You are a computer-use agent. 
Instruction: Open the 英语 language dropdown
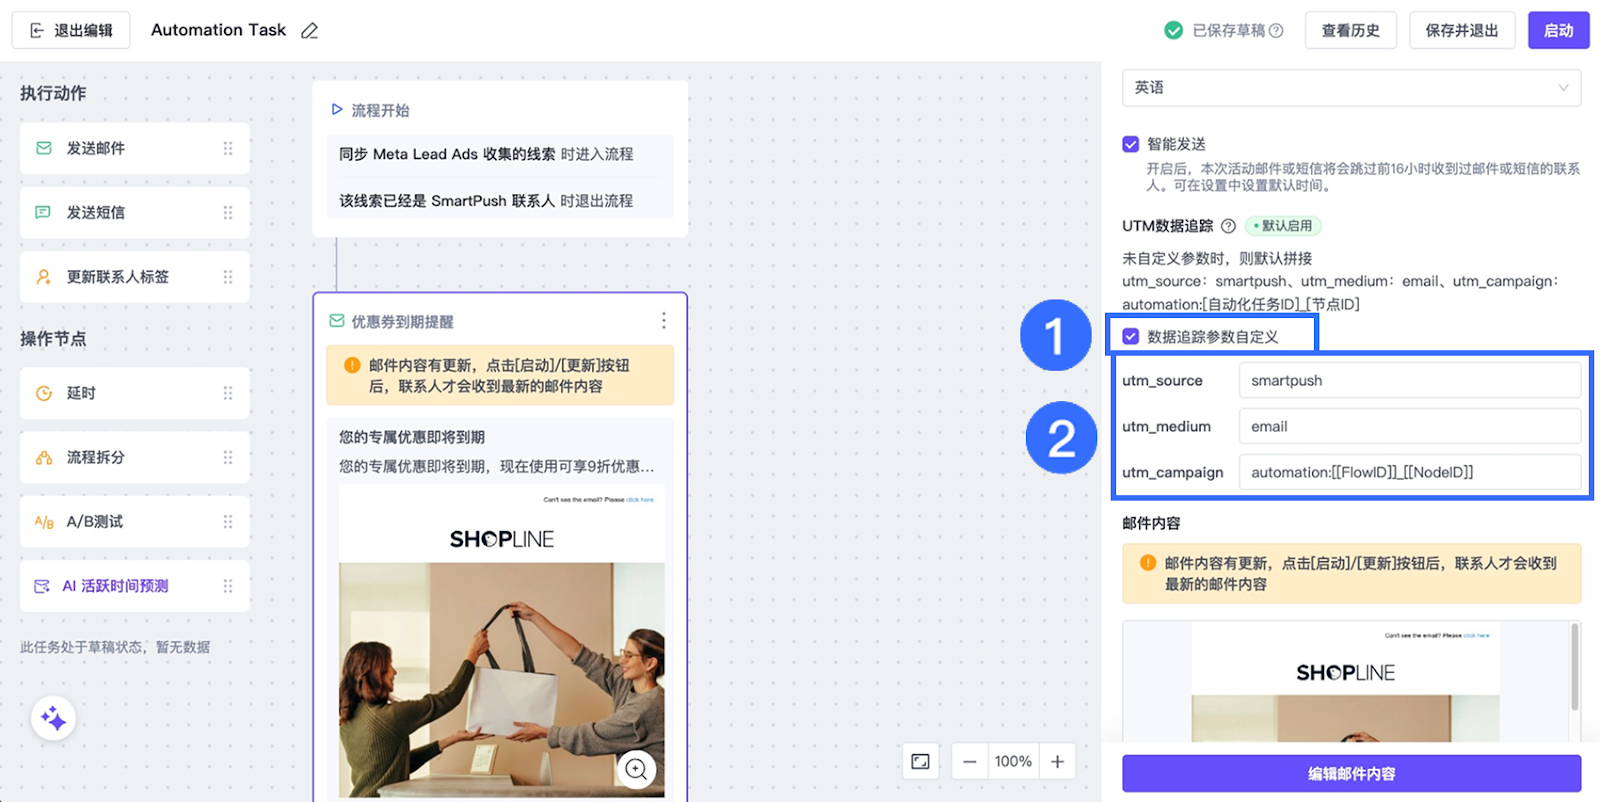point(1351,88)
